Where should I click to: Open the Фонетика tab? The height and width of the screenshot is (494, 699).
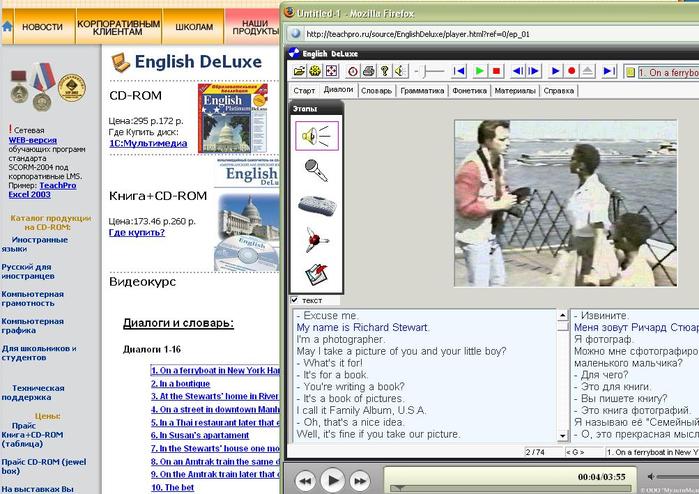[x=469, y=91]
